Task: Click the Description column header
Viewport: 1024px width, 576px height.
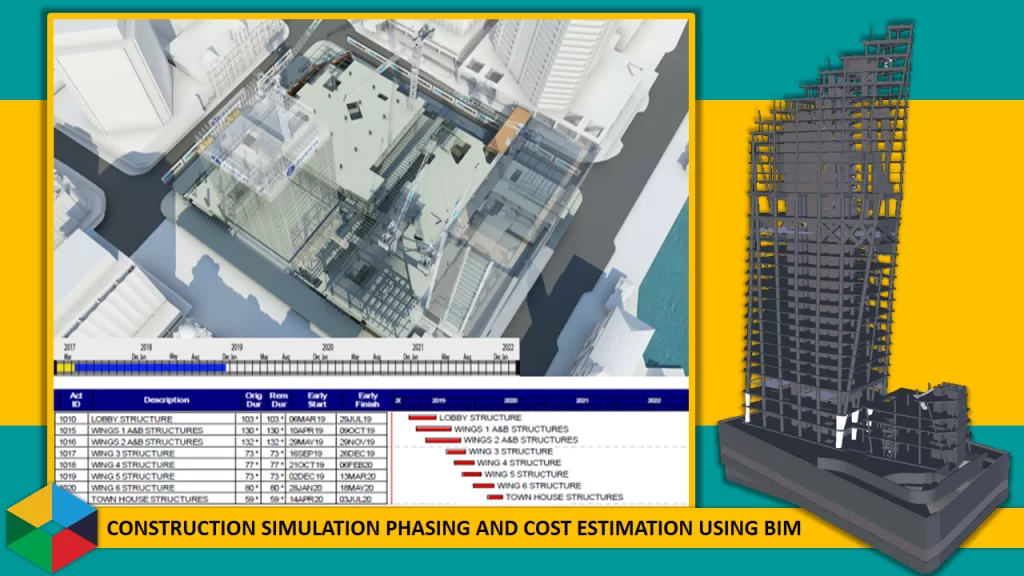Action: 165,400
